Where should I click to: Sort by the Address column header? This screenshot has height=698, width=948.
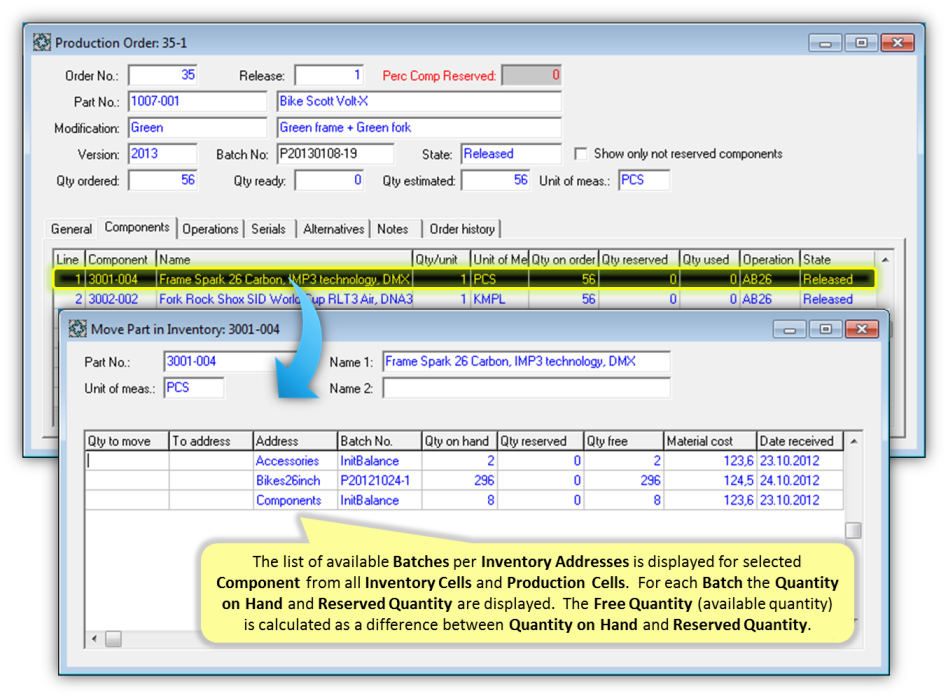[295, 441]
